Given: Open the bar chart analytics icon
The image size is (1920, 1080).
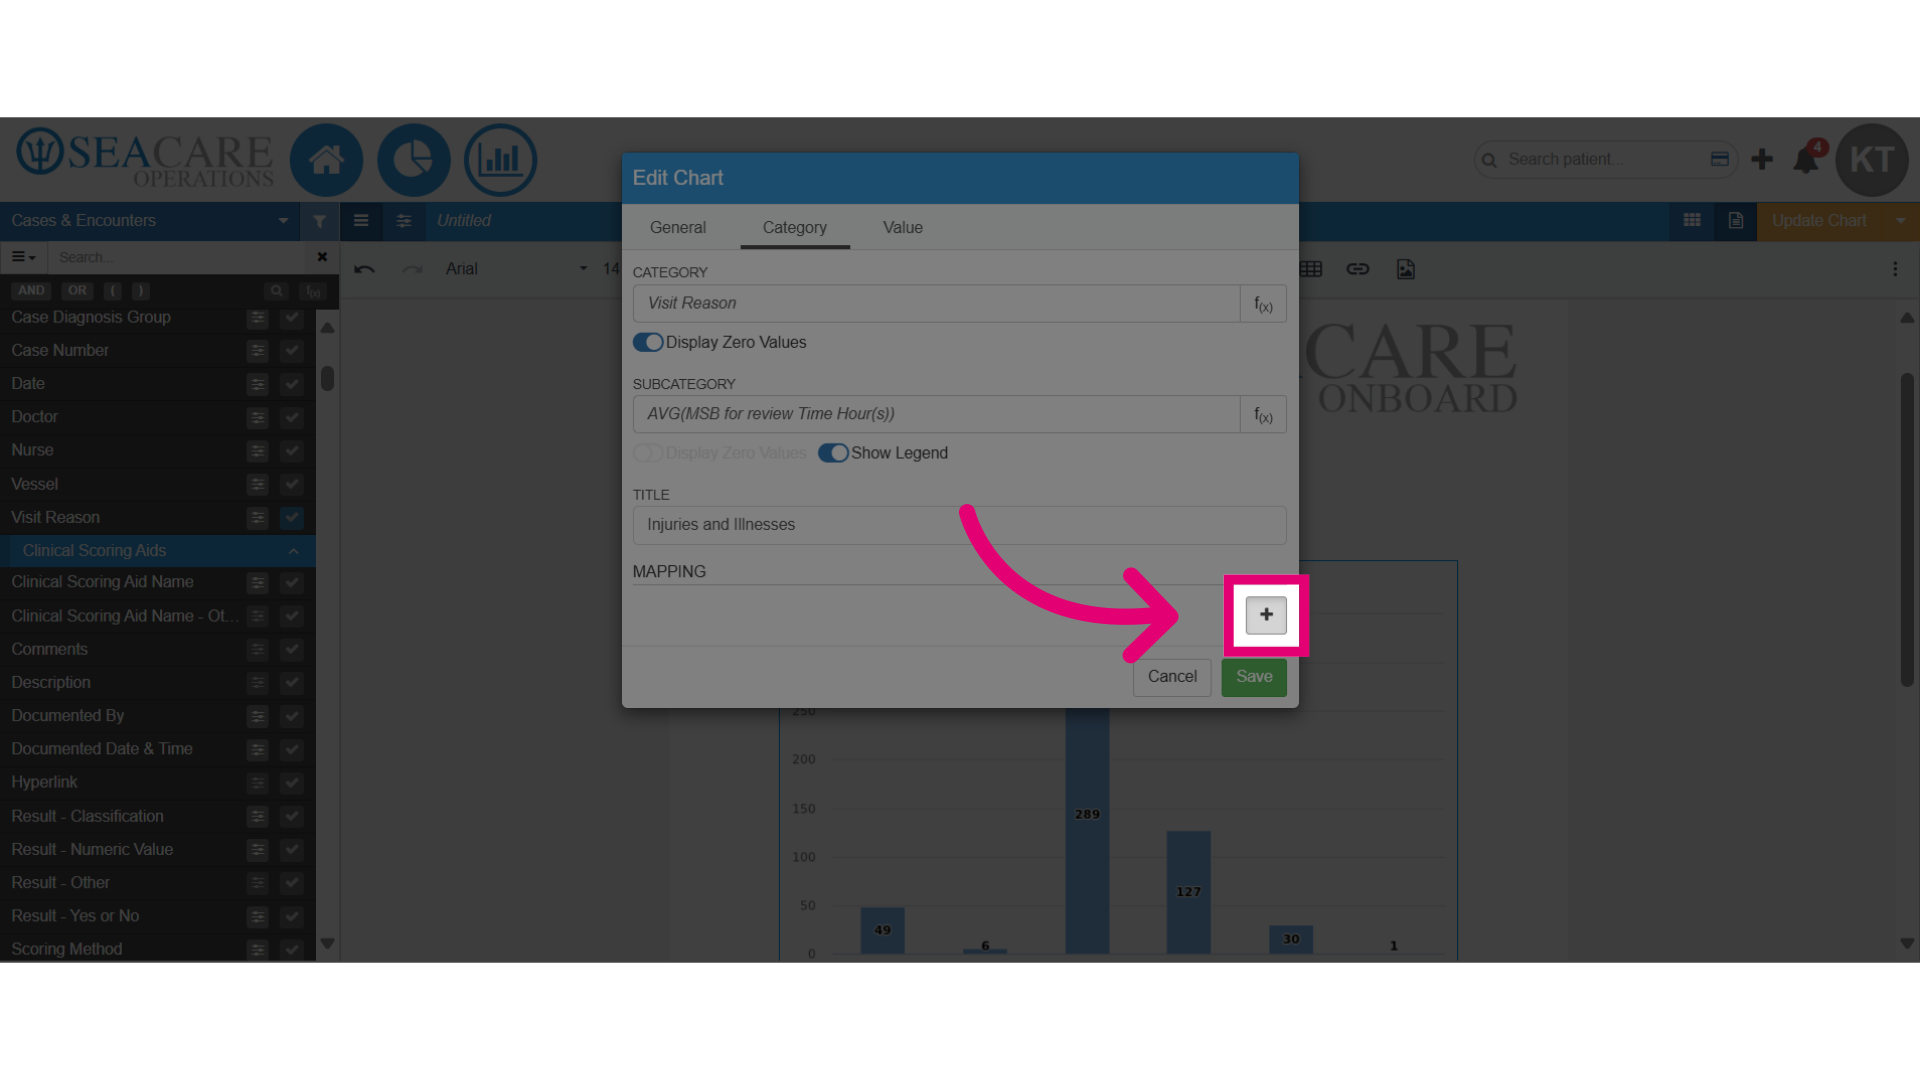Looking at the screenshot, I should [x=500, y=160].
